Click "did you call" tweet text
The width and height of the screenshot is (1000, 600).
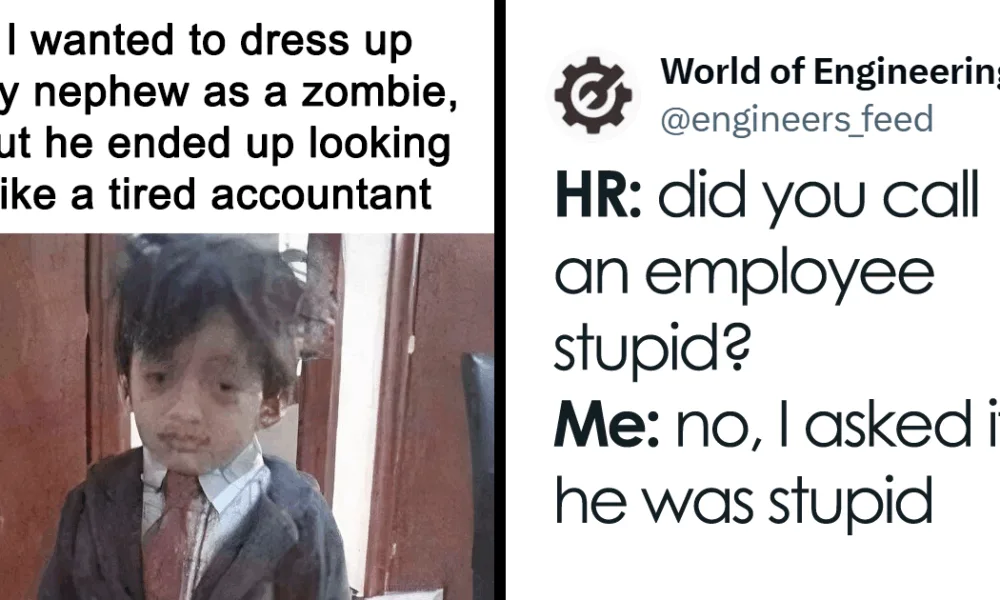click(x=818, y=198)
